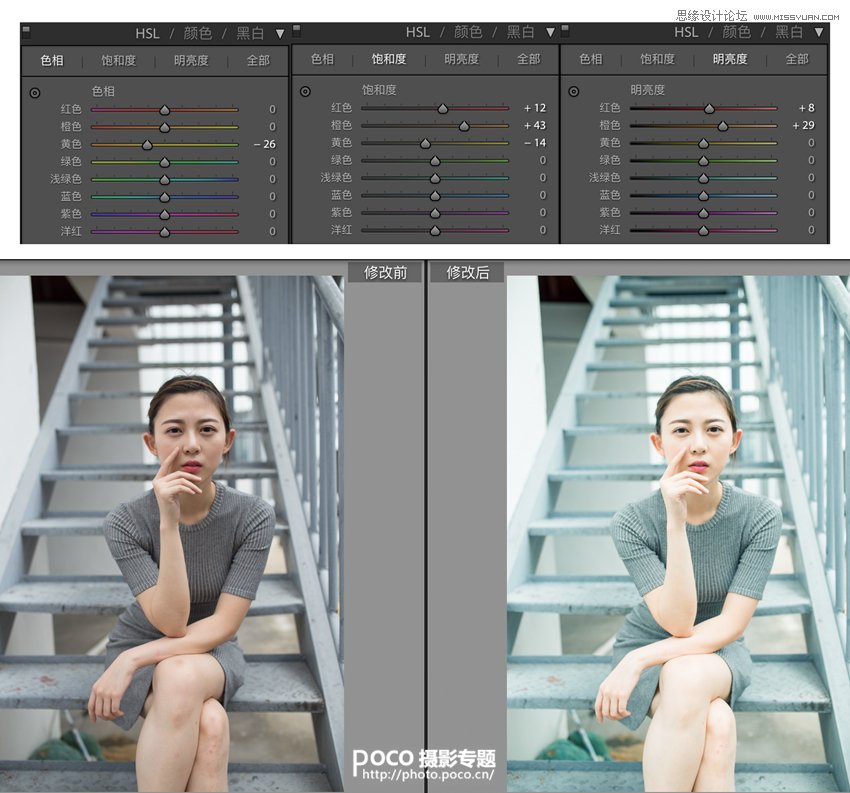Click the -26 value of 黄色 hue
Viewport: 850px width, 793px height.
coord(265,144)
